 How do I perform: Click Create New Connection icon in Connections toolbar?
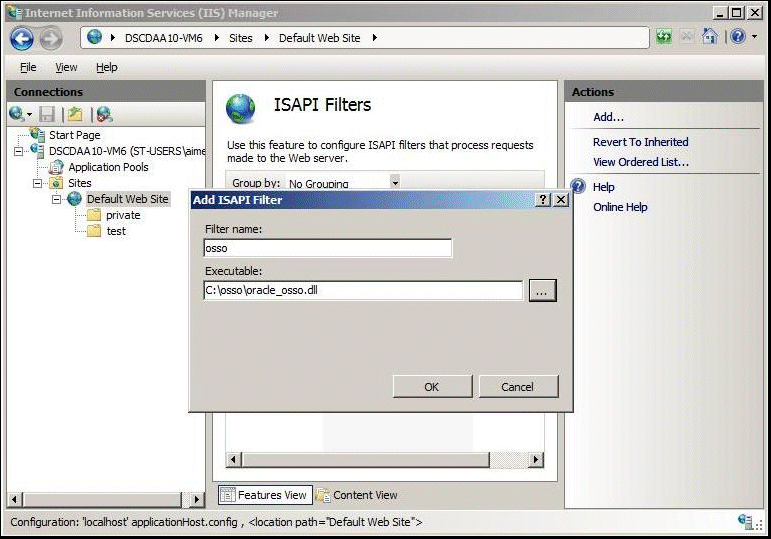17,114
